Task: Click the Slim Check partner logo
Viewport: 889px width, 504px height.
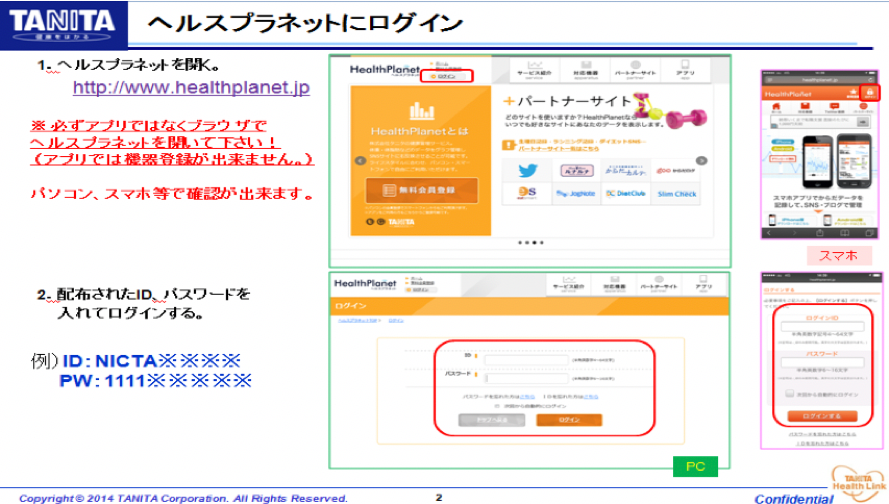Action: coord(679,194)
